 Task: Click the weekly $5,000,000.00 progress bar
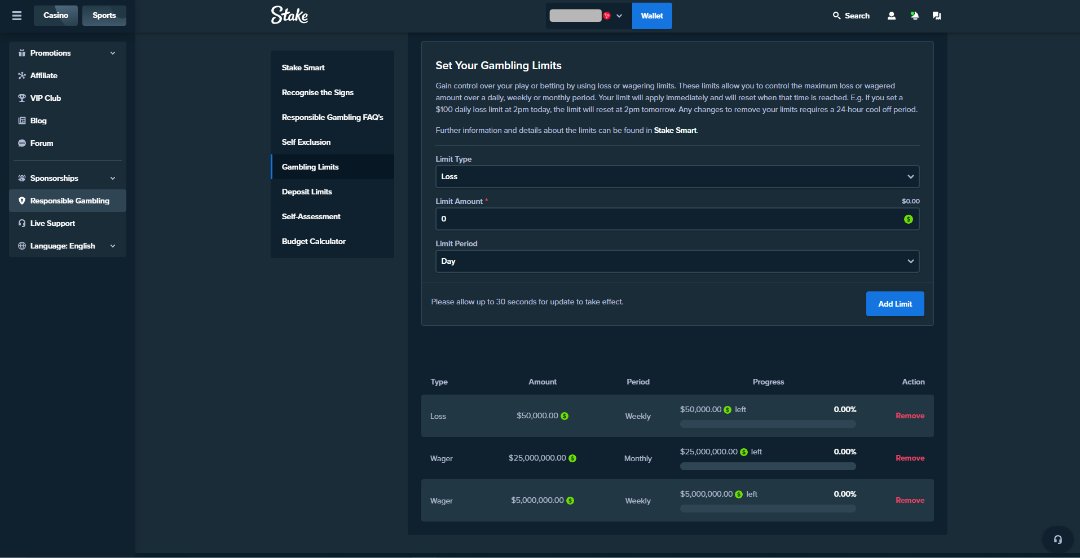click(768, 509)
